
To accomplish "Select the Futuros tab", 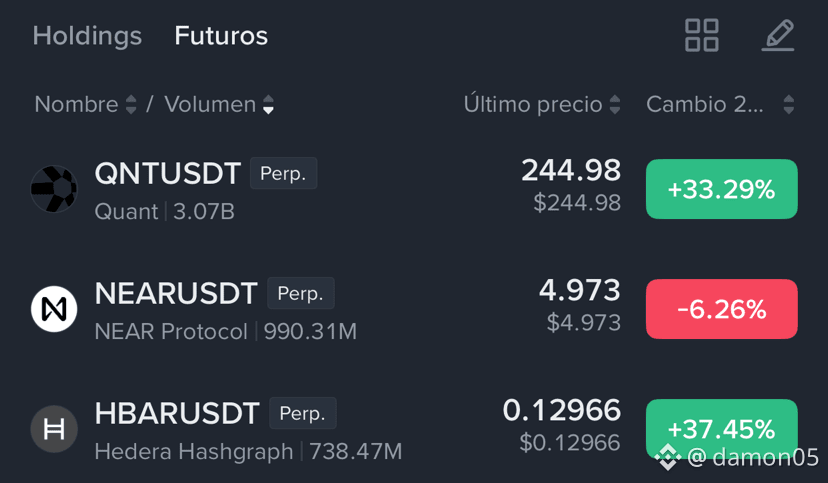I will point(221,36).
